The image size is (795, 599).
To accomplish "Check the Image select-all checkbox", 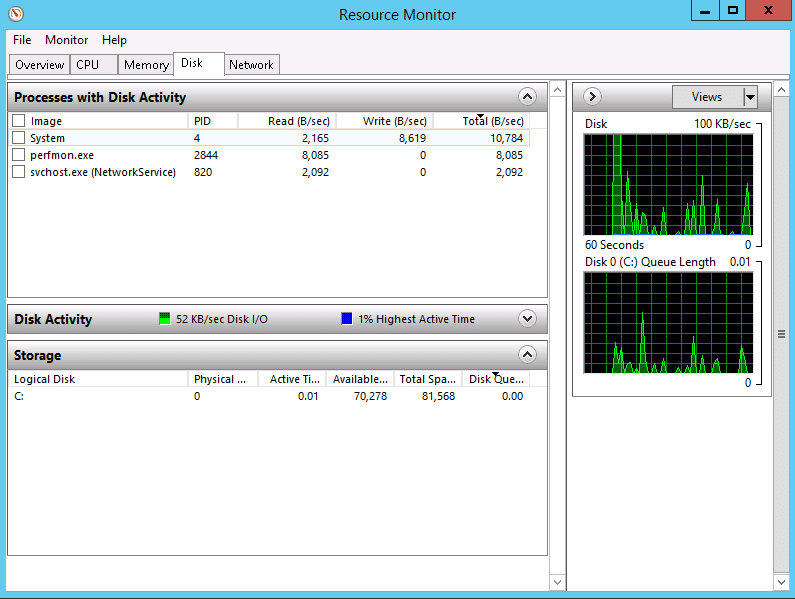I will 19,121.
